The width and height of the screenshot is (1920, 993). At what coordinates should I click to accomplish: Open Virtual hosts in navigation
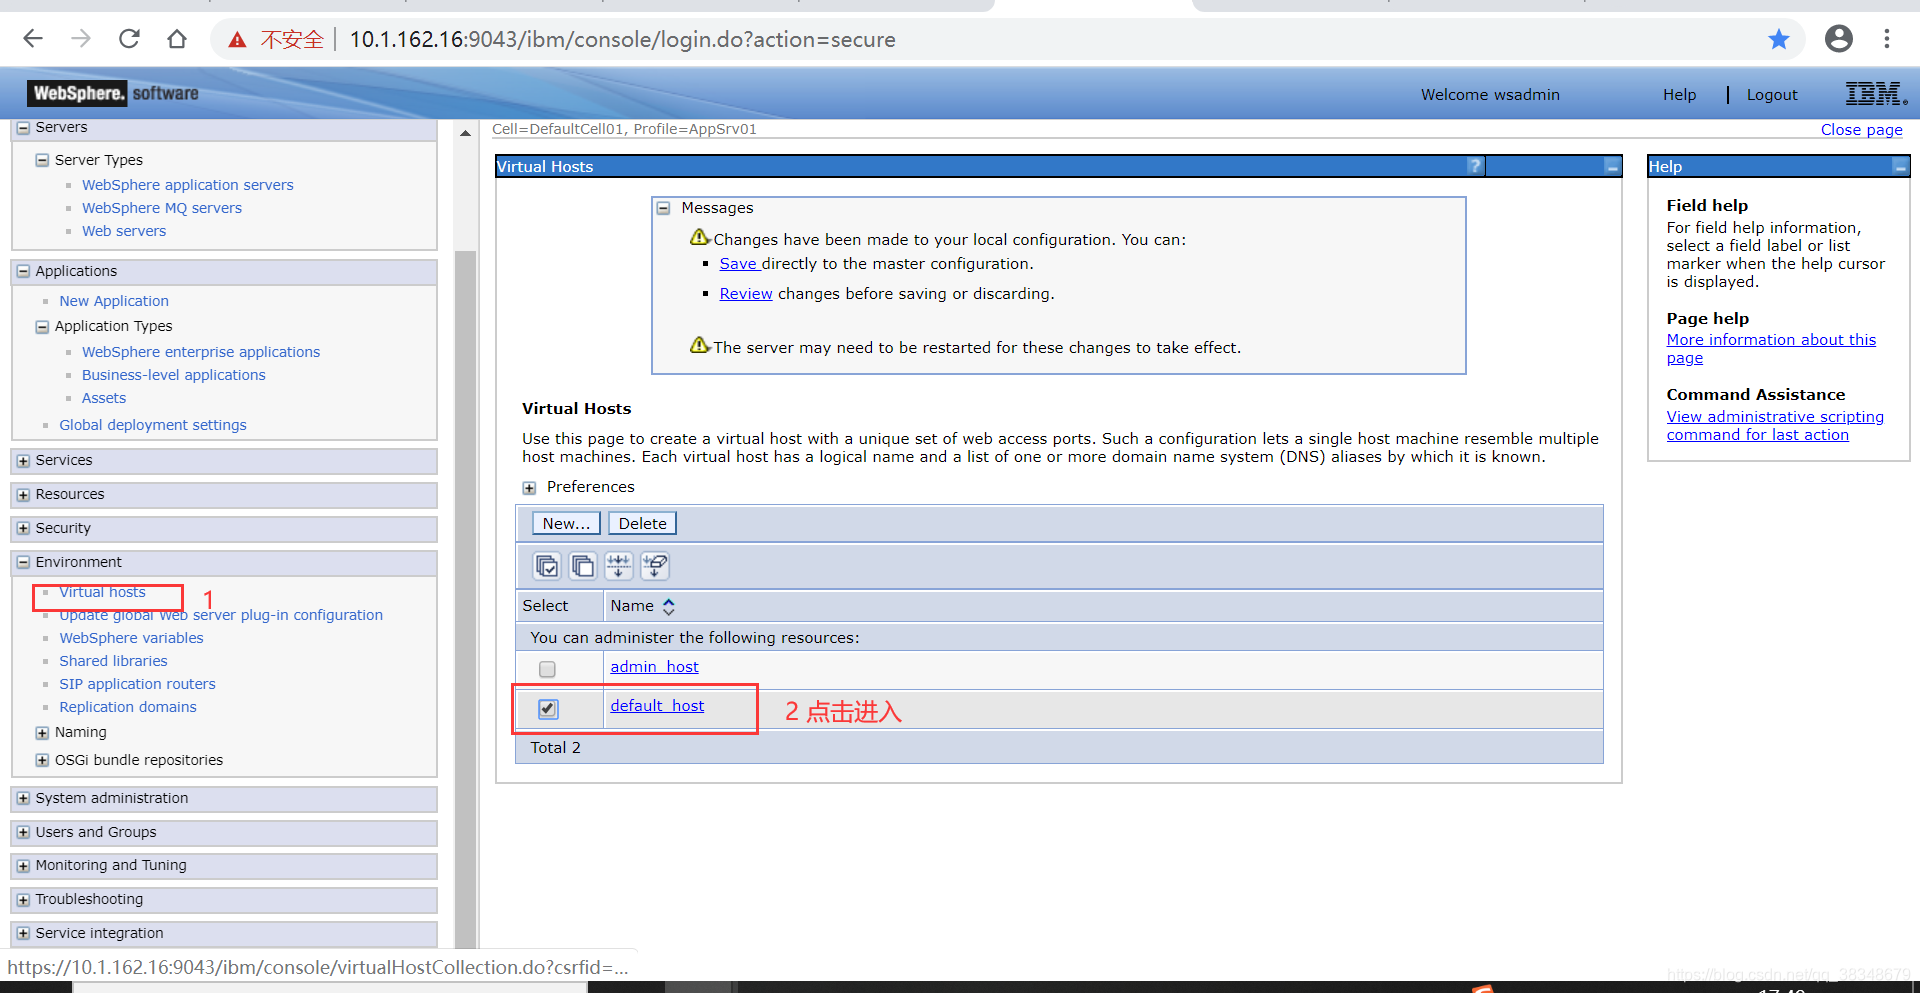[x=102, y=592]
